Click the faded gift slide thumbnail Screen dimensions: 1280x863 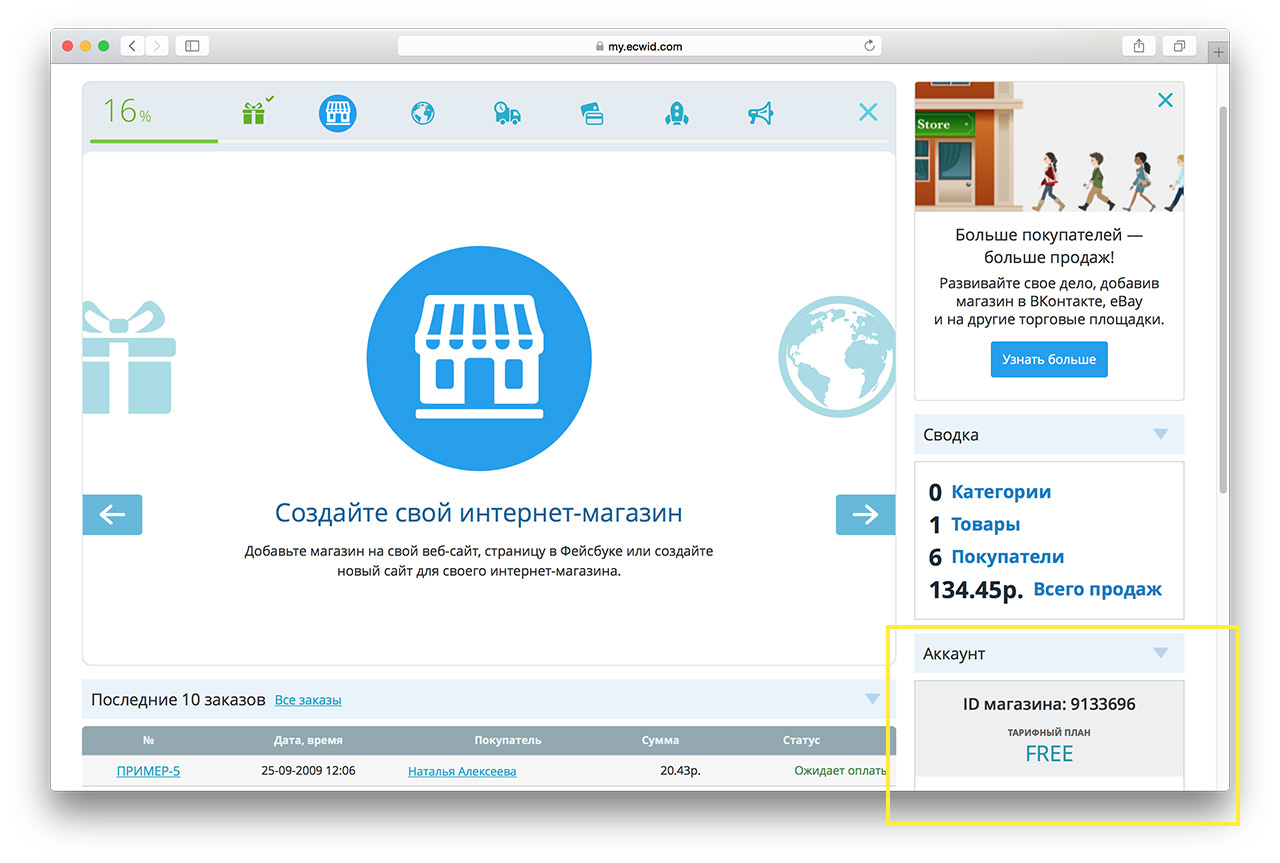point(128,357)
